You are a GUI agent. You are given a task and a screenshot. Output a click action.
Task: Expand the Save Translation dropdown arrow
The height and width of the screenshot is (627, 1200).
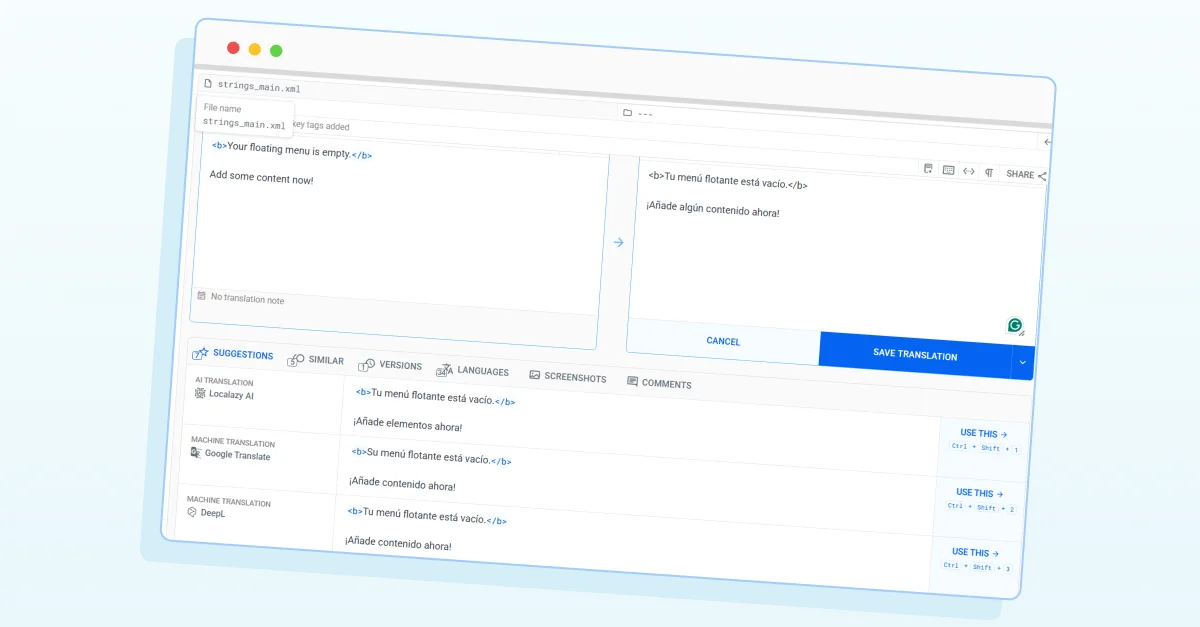1022,362
